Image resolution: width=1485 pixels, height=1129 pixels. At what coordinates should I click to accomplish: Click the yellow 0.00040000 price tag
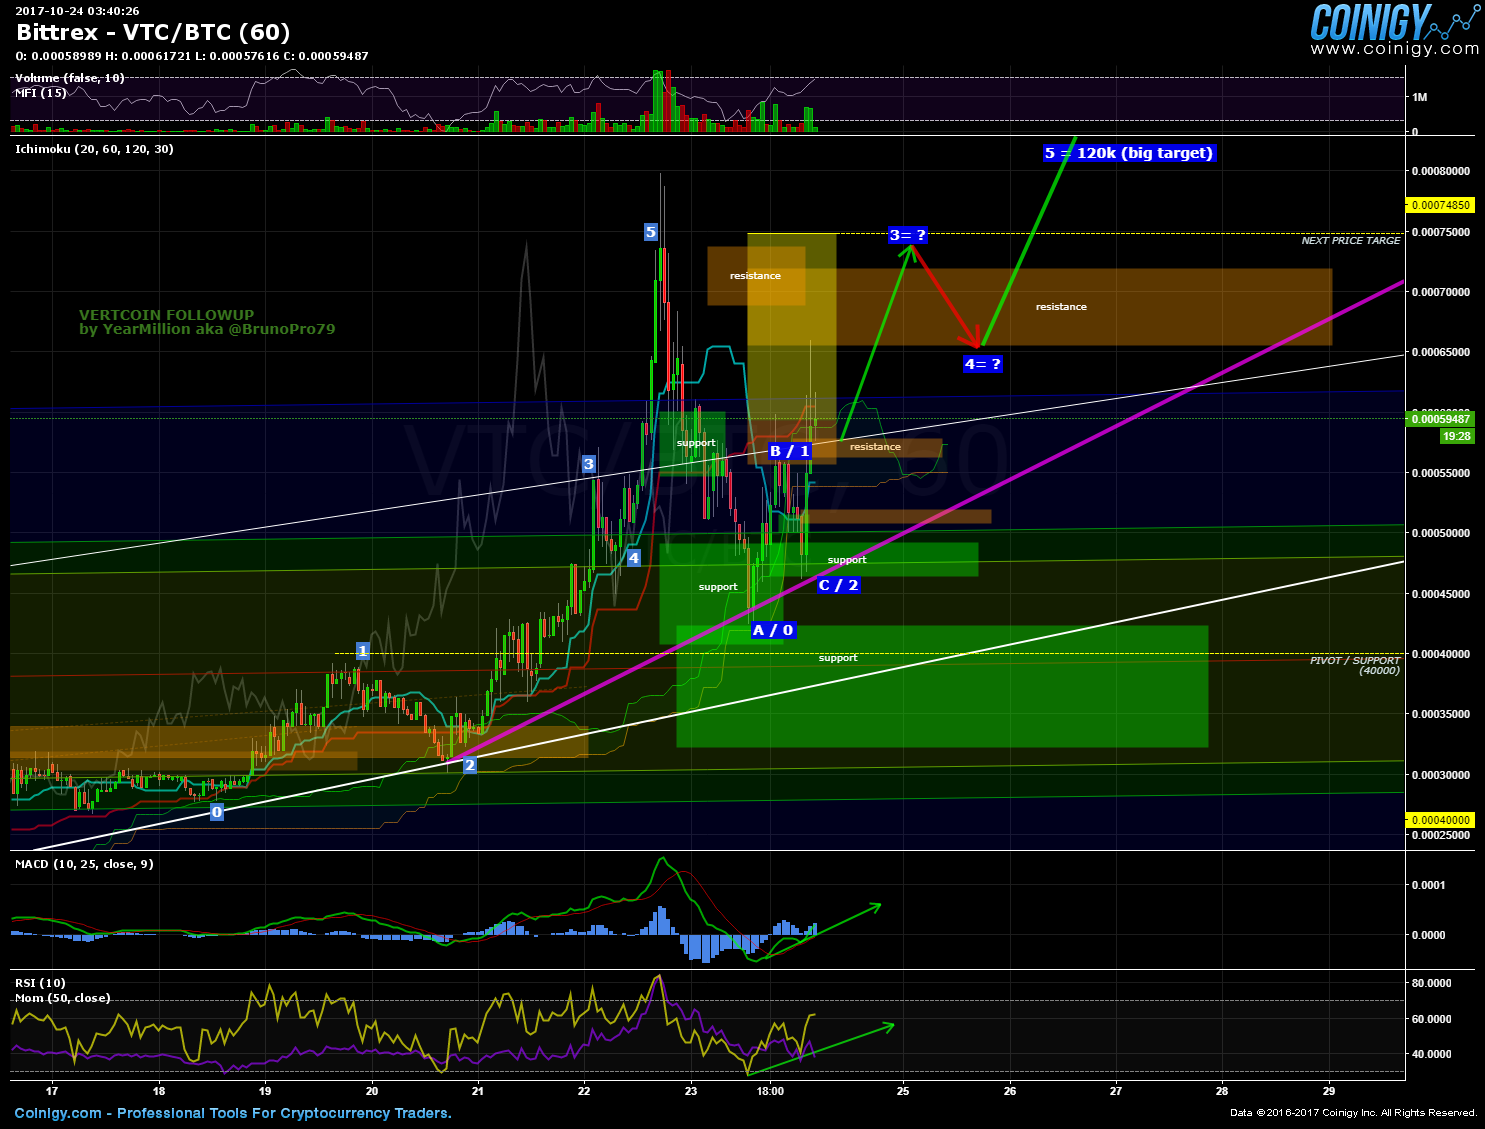[1441, 820]
